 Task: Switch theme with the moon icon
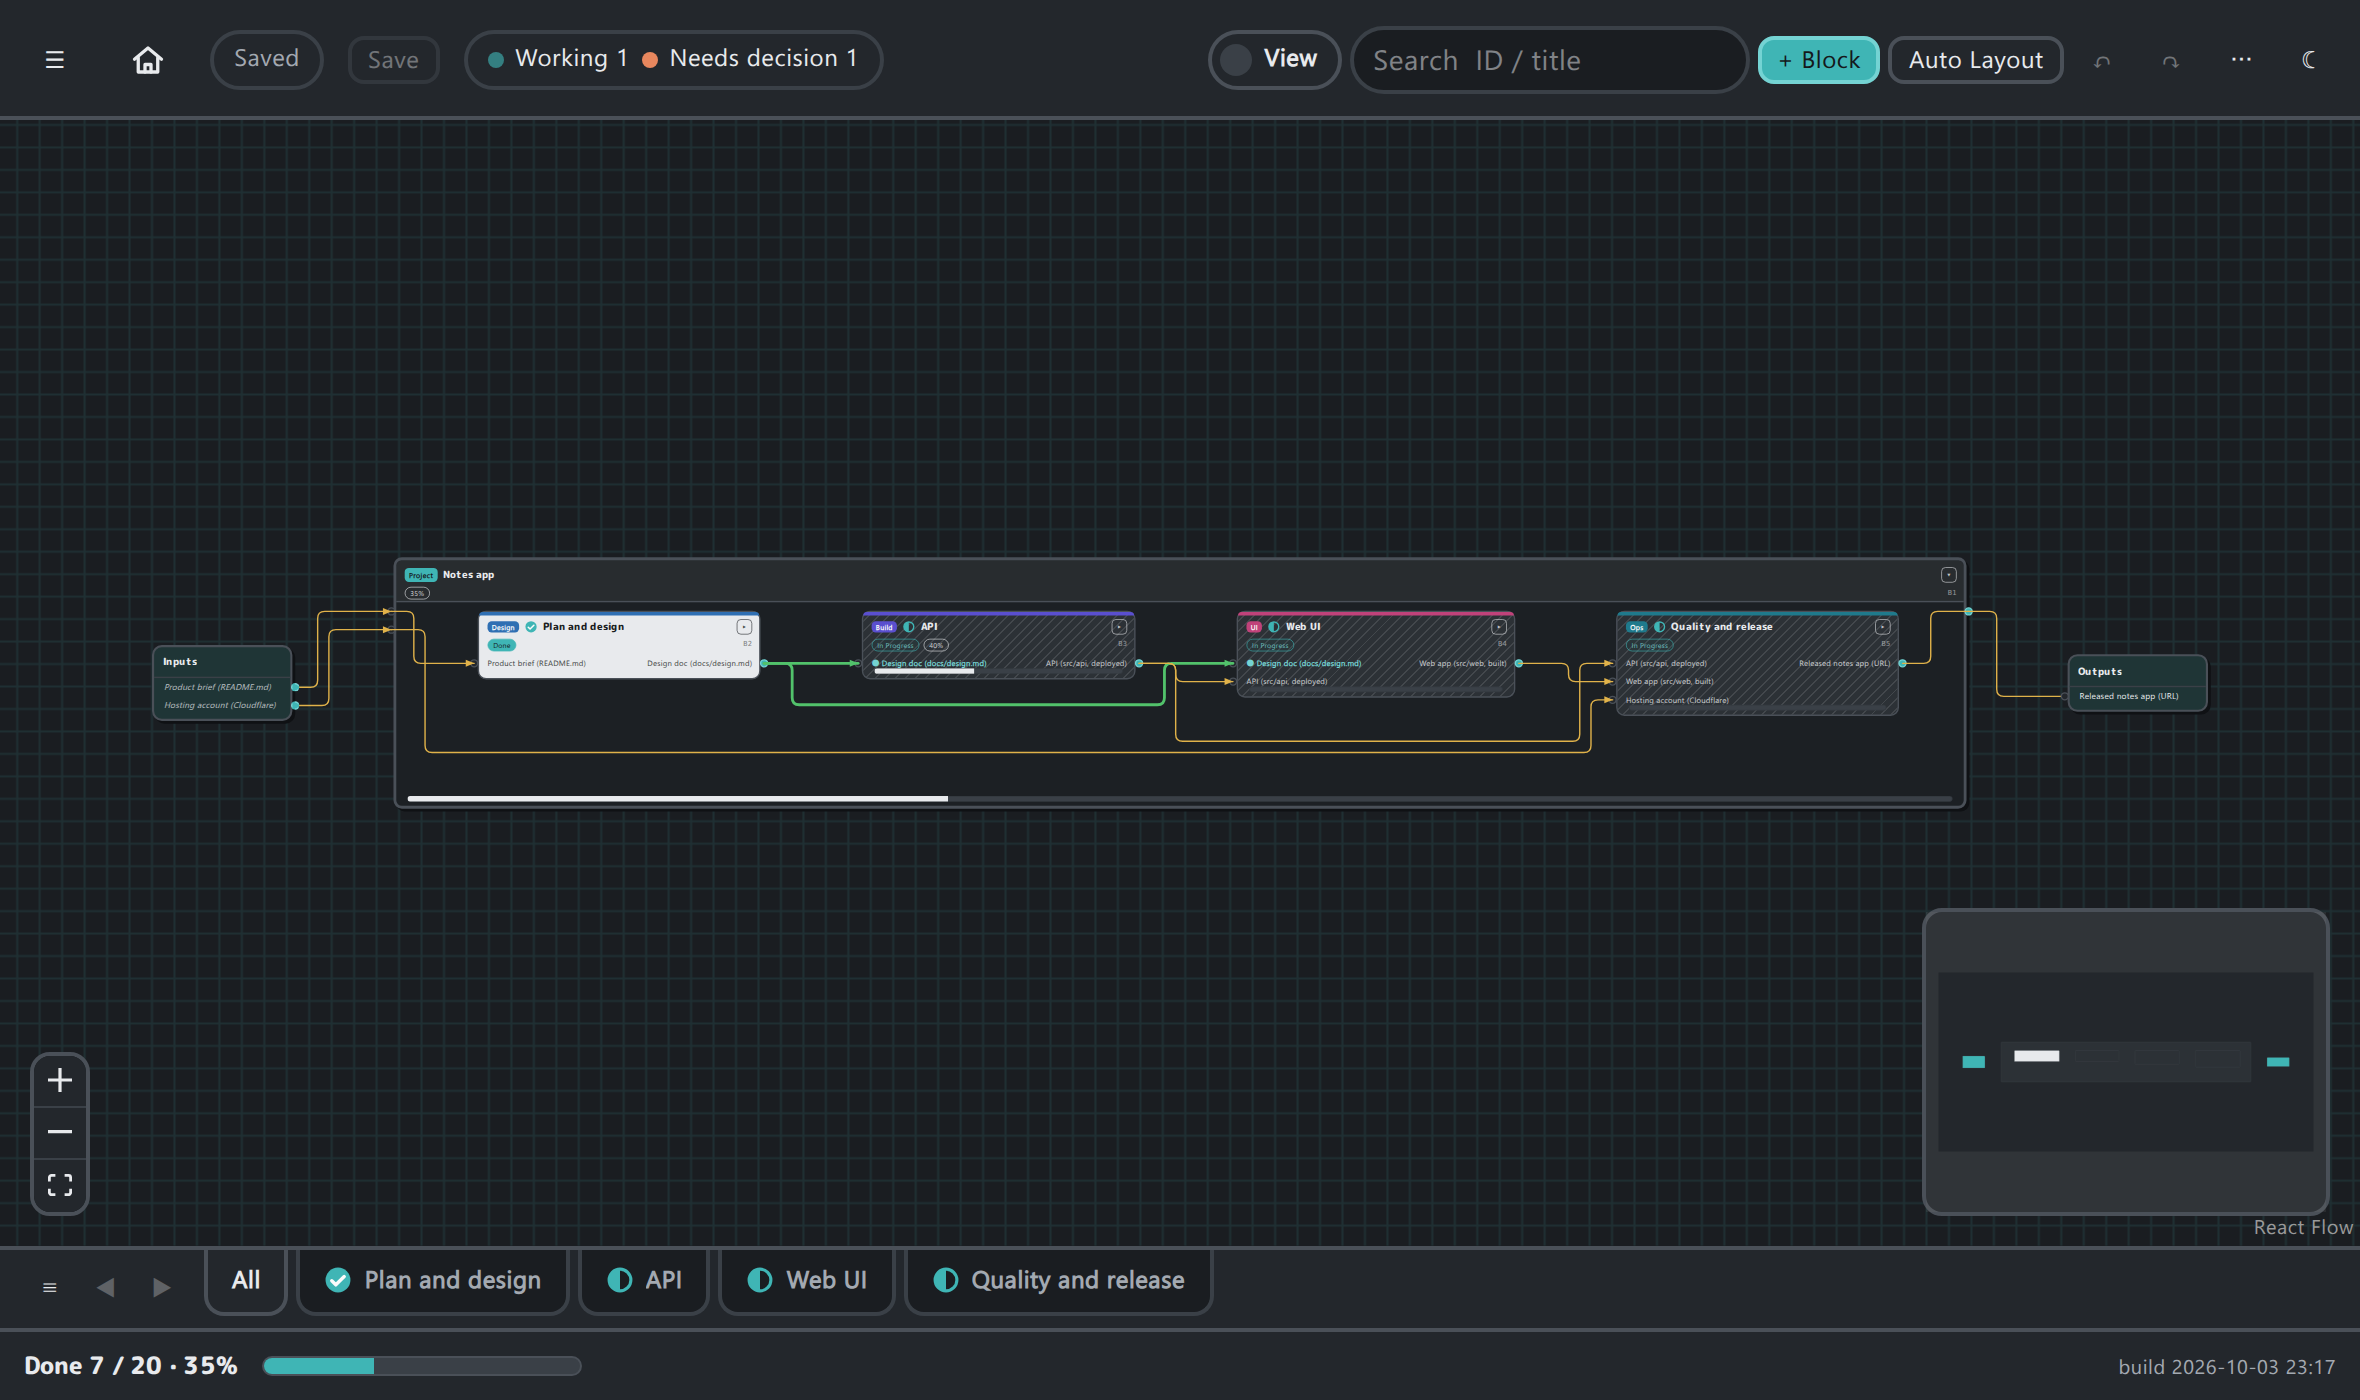[x=2308, y=60]
